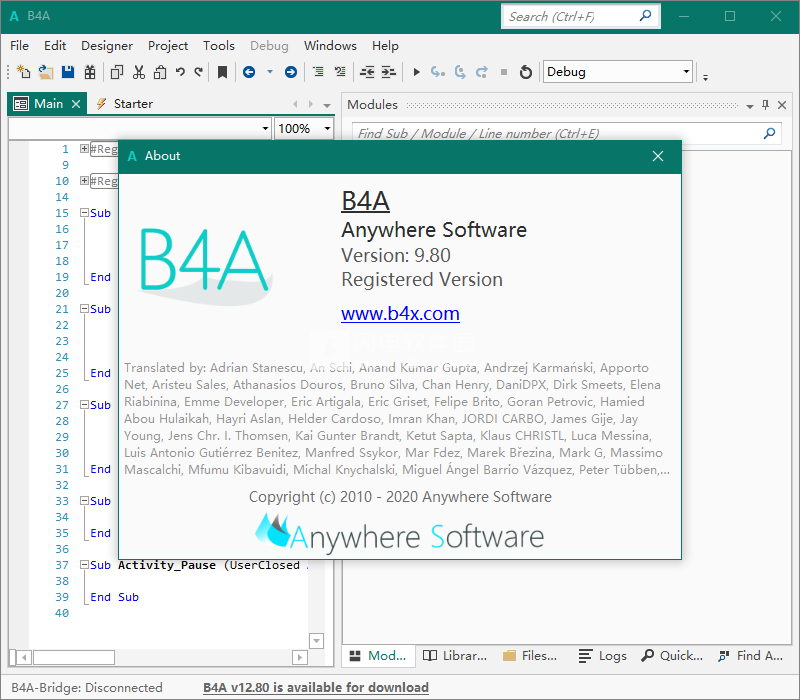Screen dimensions: 800x700
Task: Click the Copy toolbar icon
Action: tap(117, 72)
